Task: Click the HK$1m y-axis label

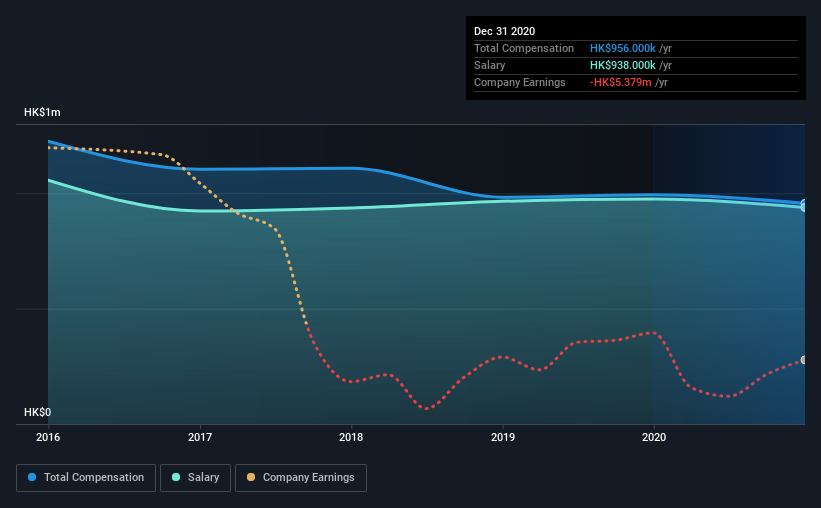Action: click(42, 113)
